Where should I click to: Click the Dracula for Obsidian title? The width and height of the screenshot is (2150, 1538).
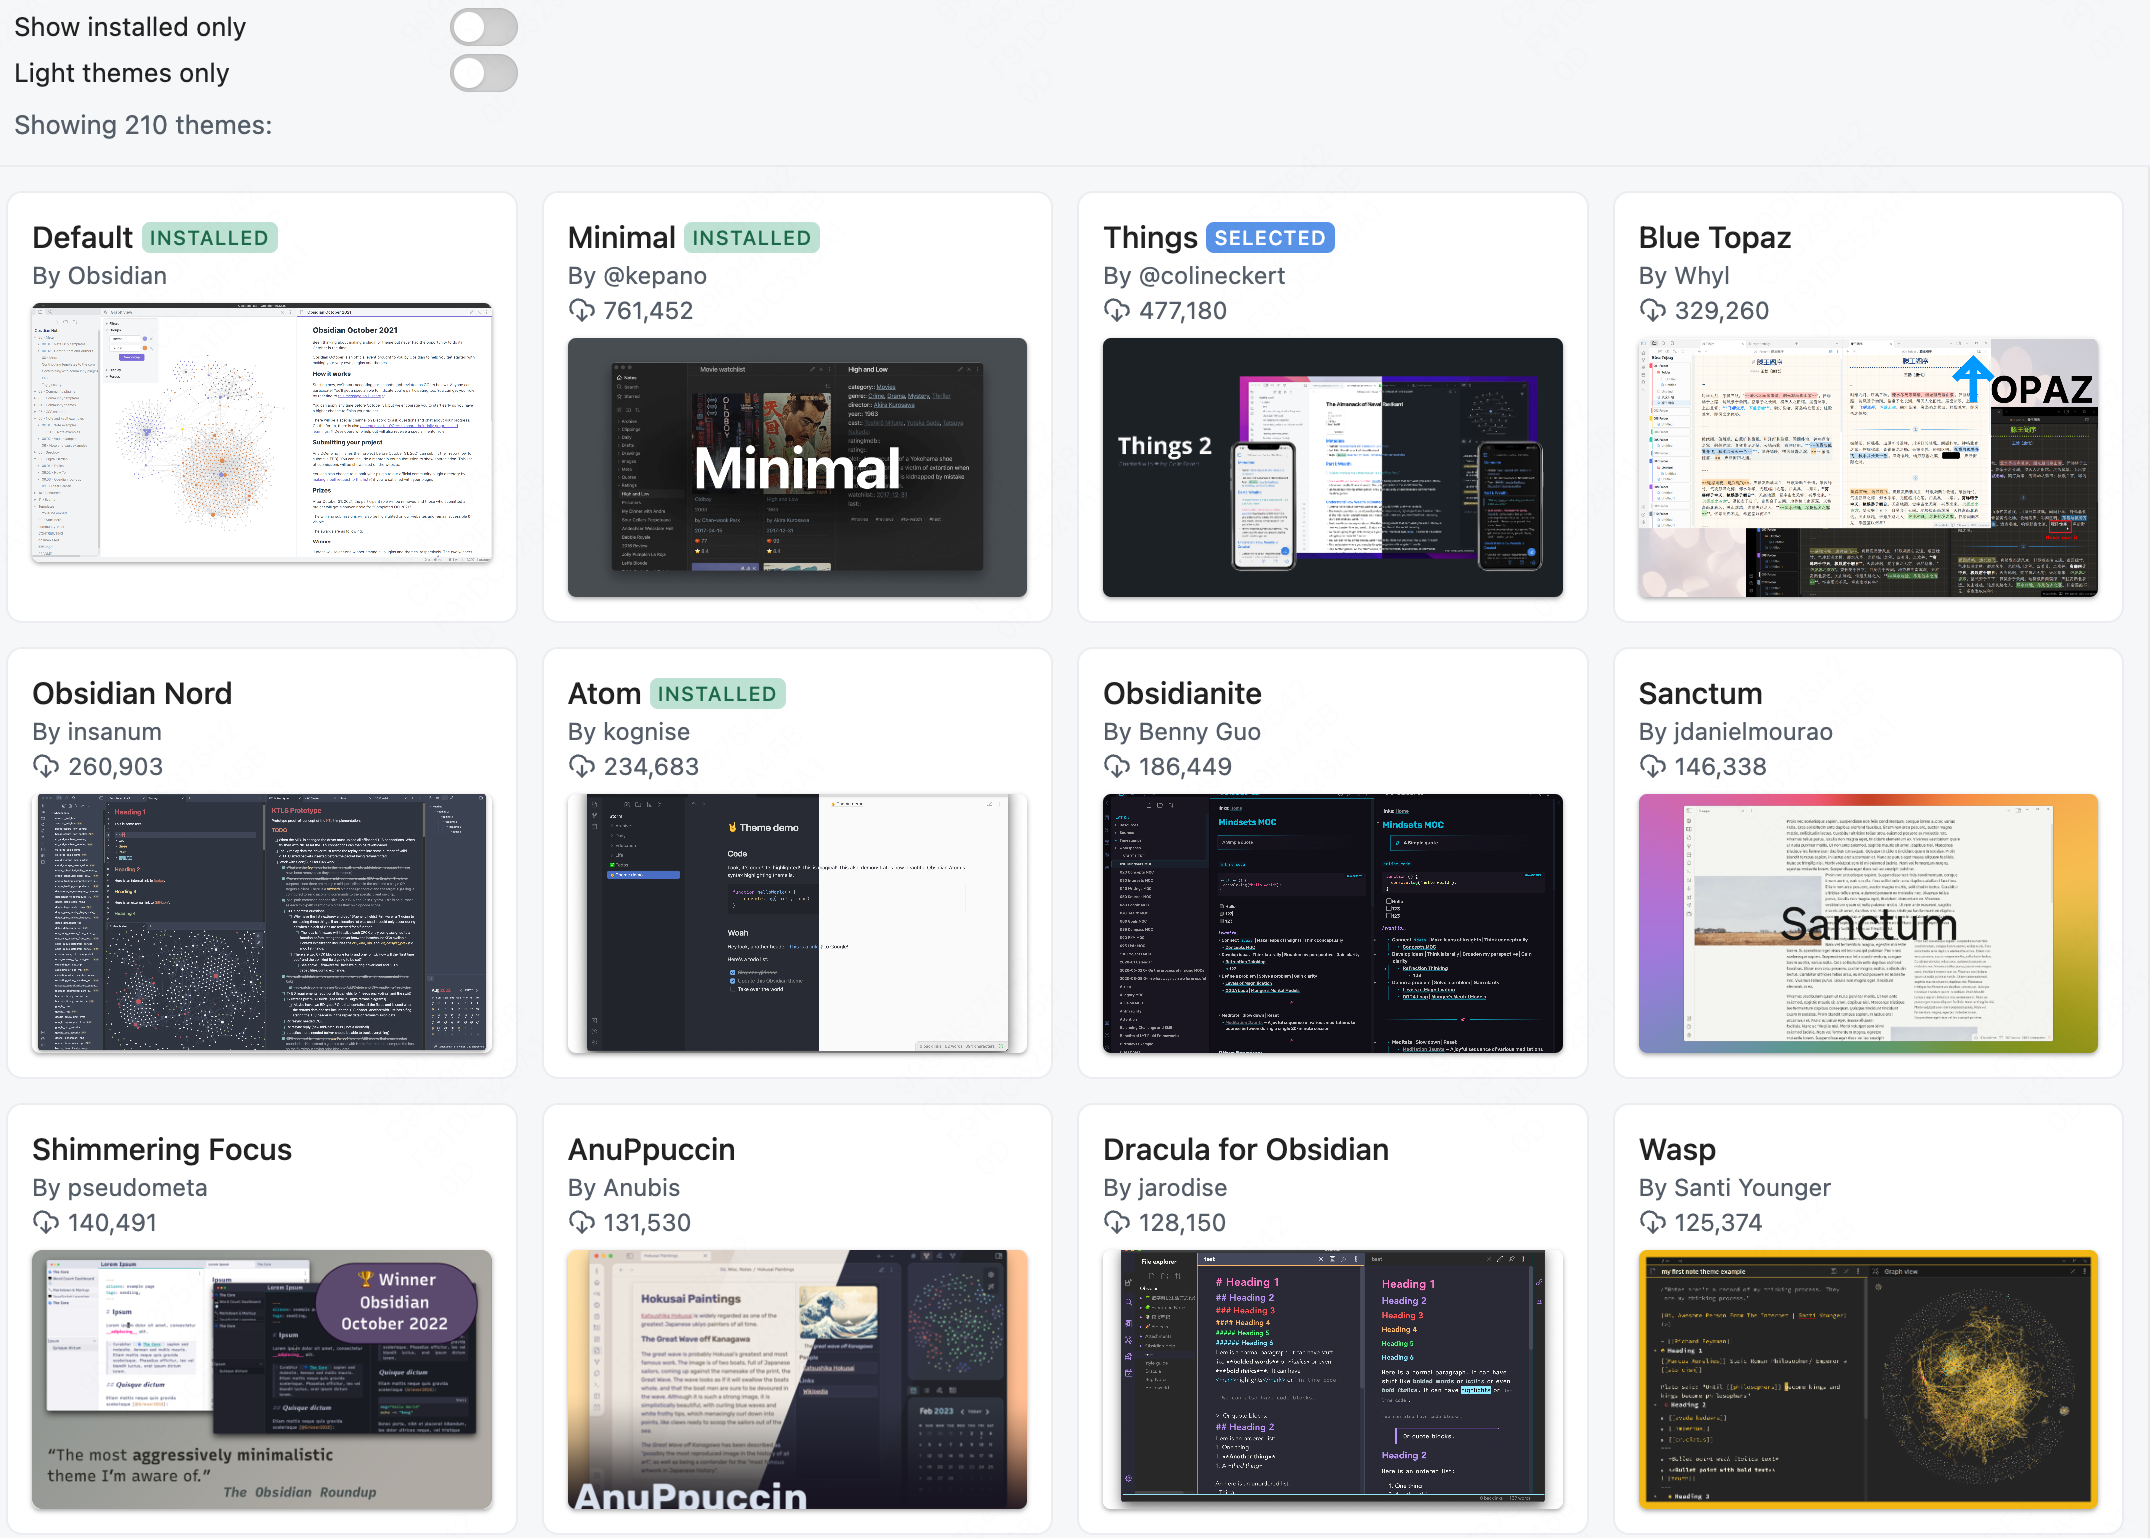pos(1246,1150)
